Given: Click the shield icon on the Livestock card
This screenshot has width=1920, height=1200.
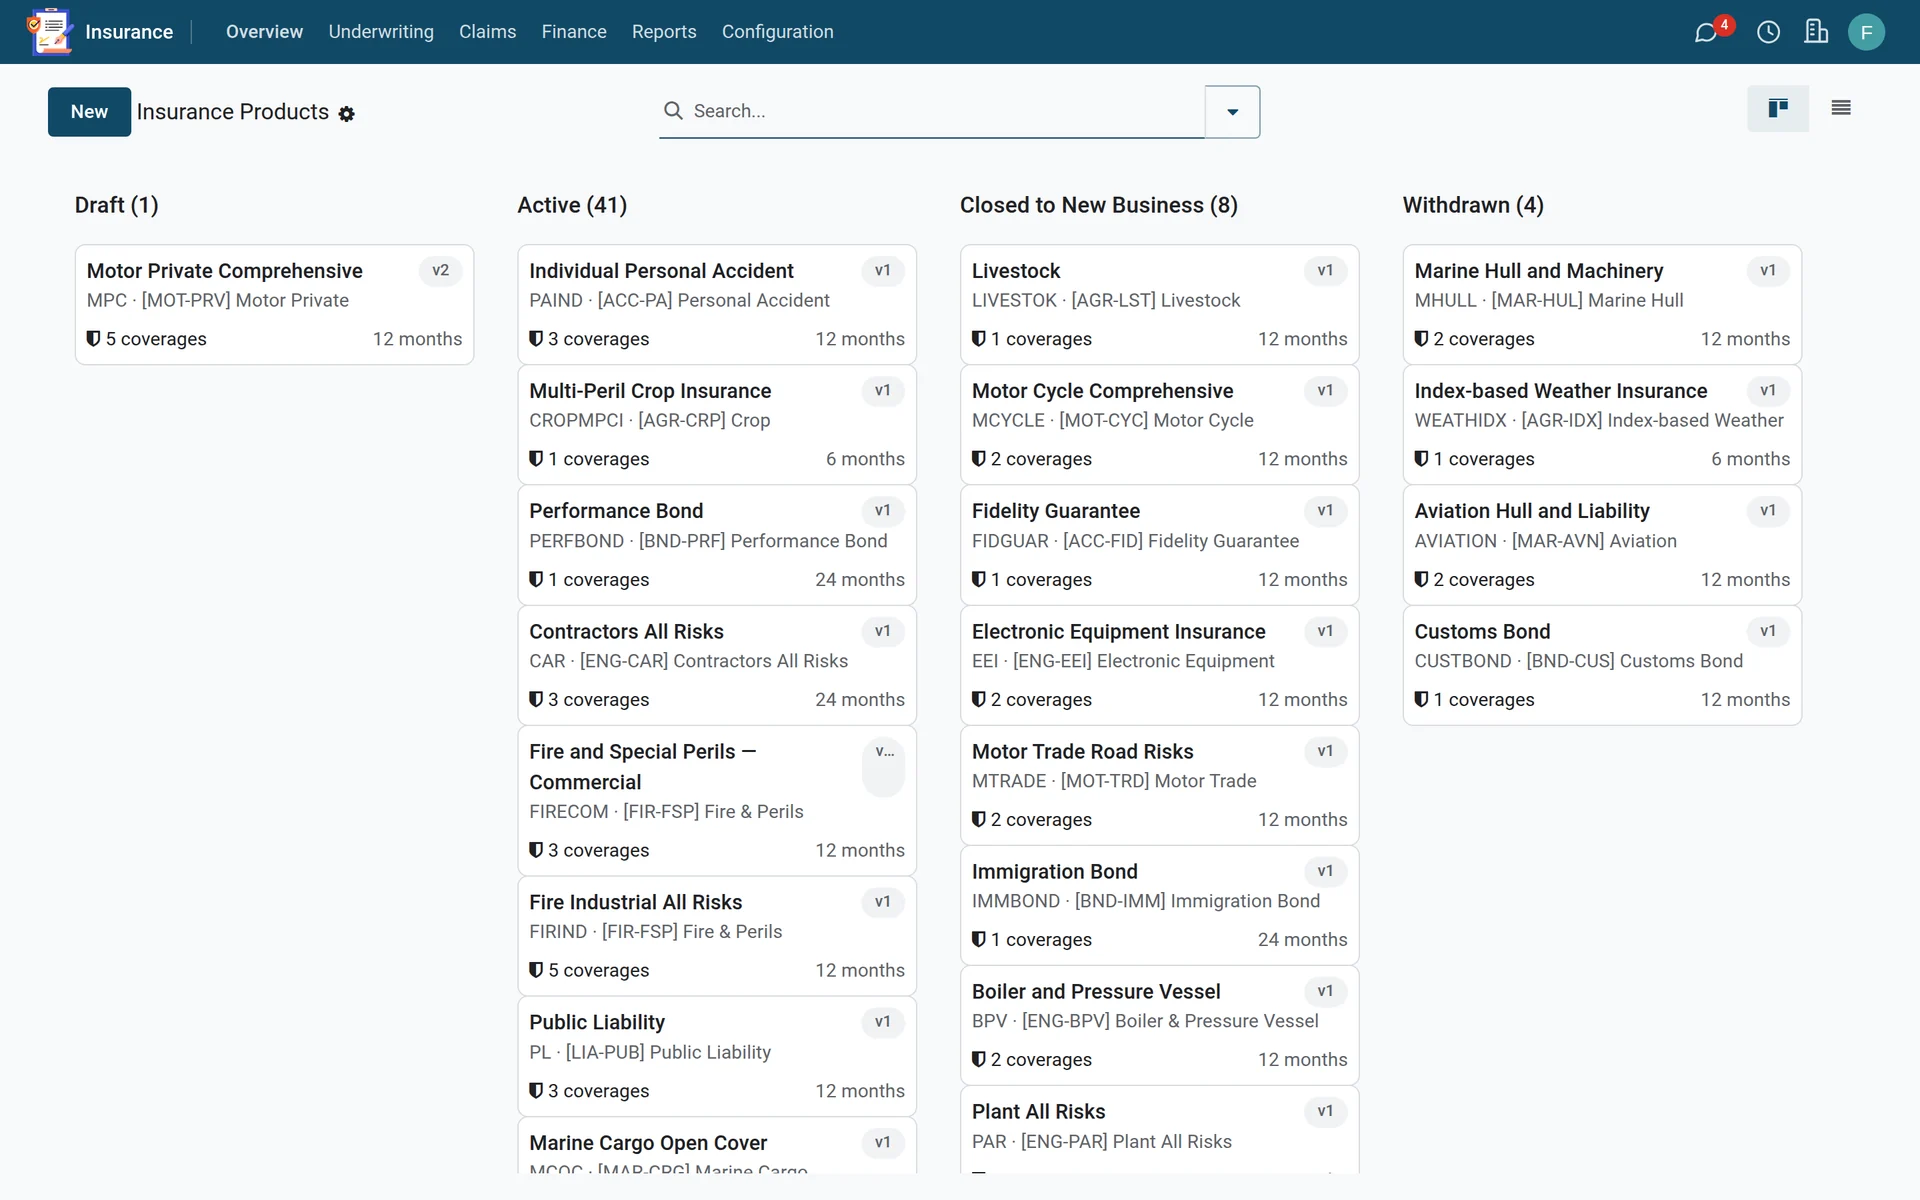Looking at the screenshot, I should point(979,339).
